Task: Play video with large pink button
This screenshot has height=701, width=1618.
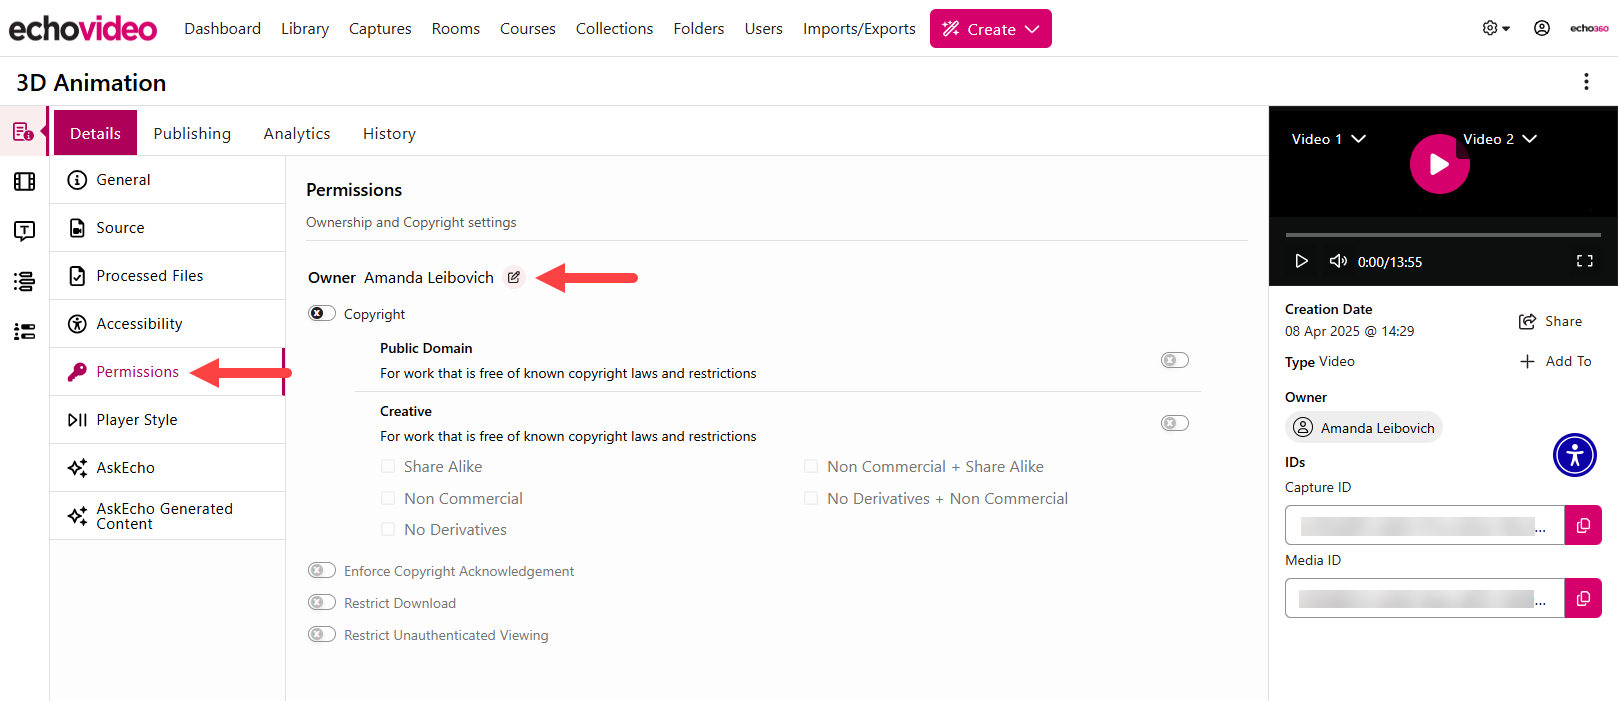Action: (x=1439, y=164)
